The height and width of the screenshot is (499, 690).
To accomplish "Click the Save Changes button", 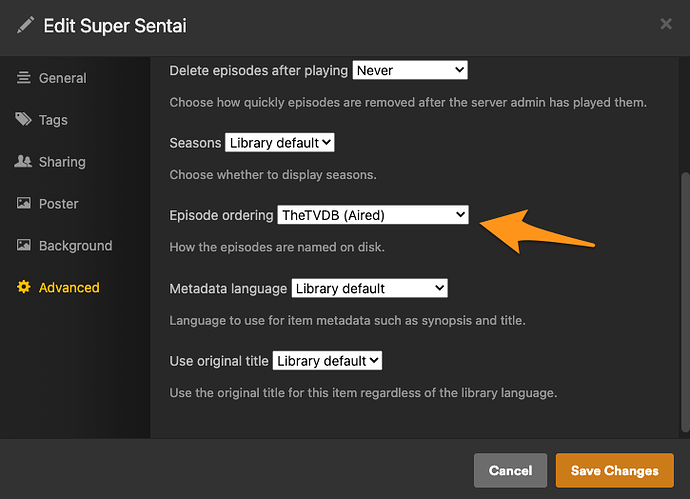I will 614,470.
